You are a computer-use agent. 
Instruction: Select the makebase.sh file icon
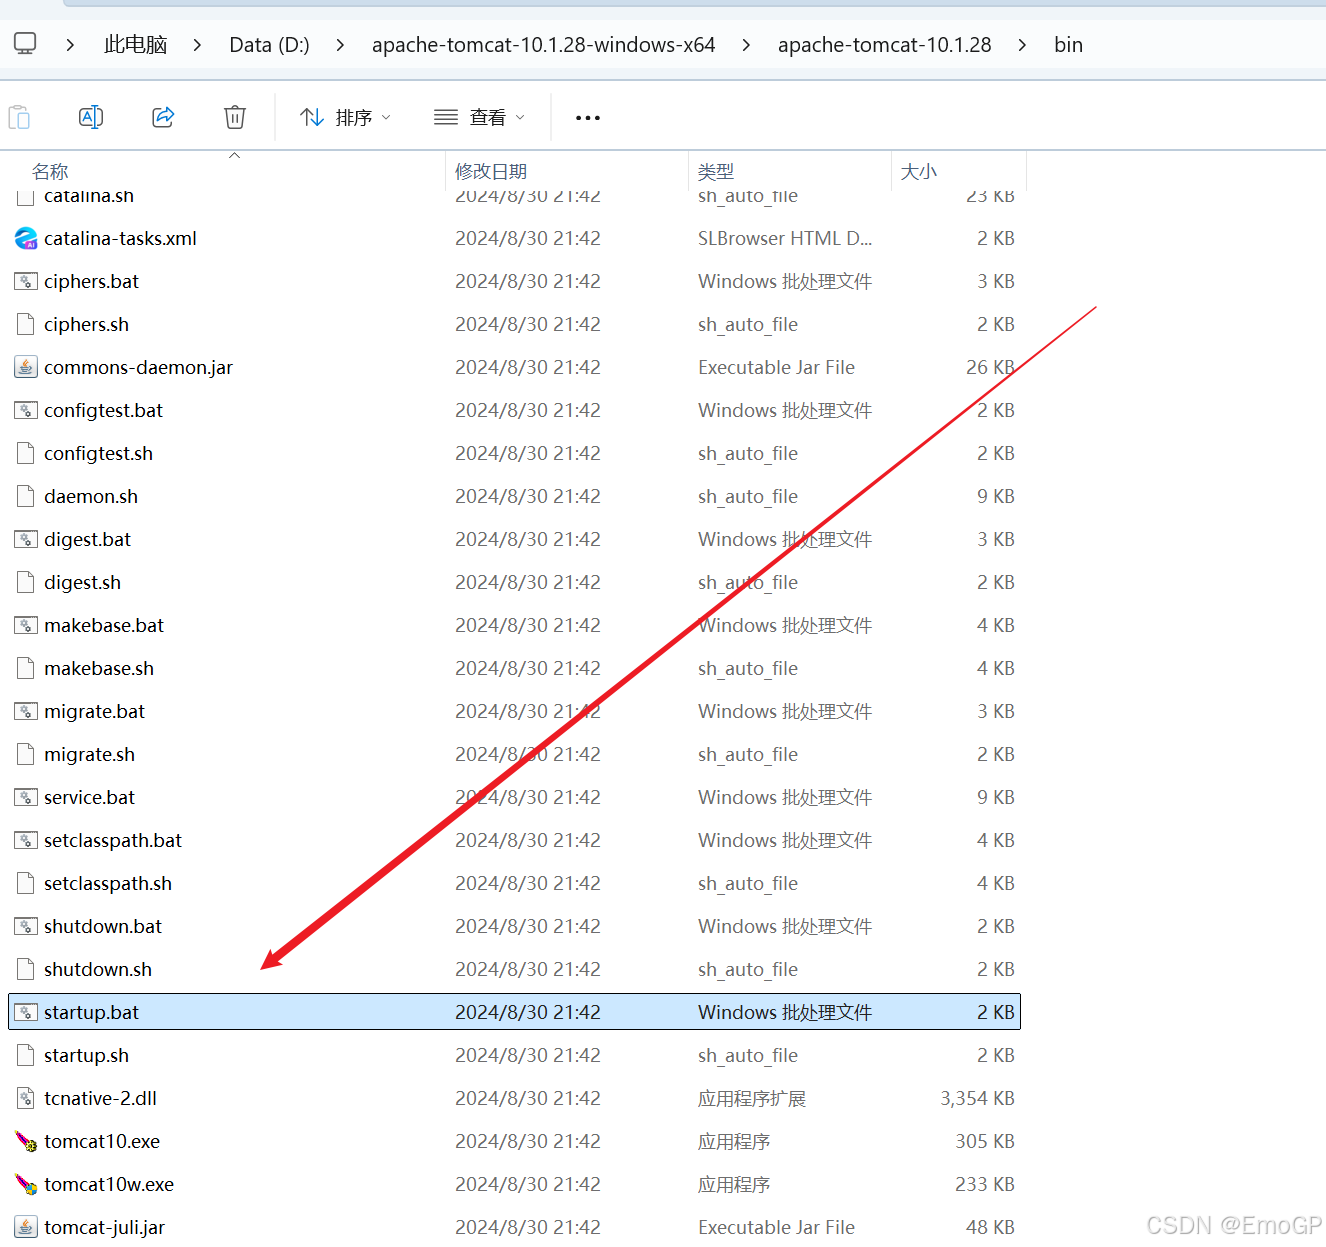26,668
